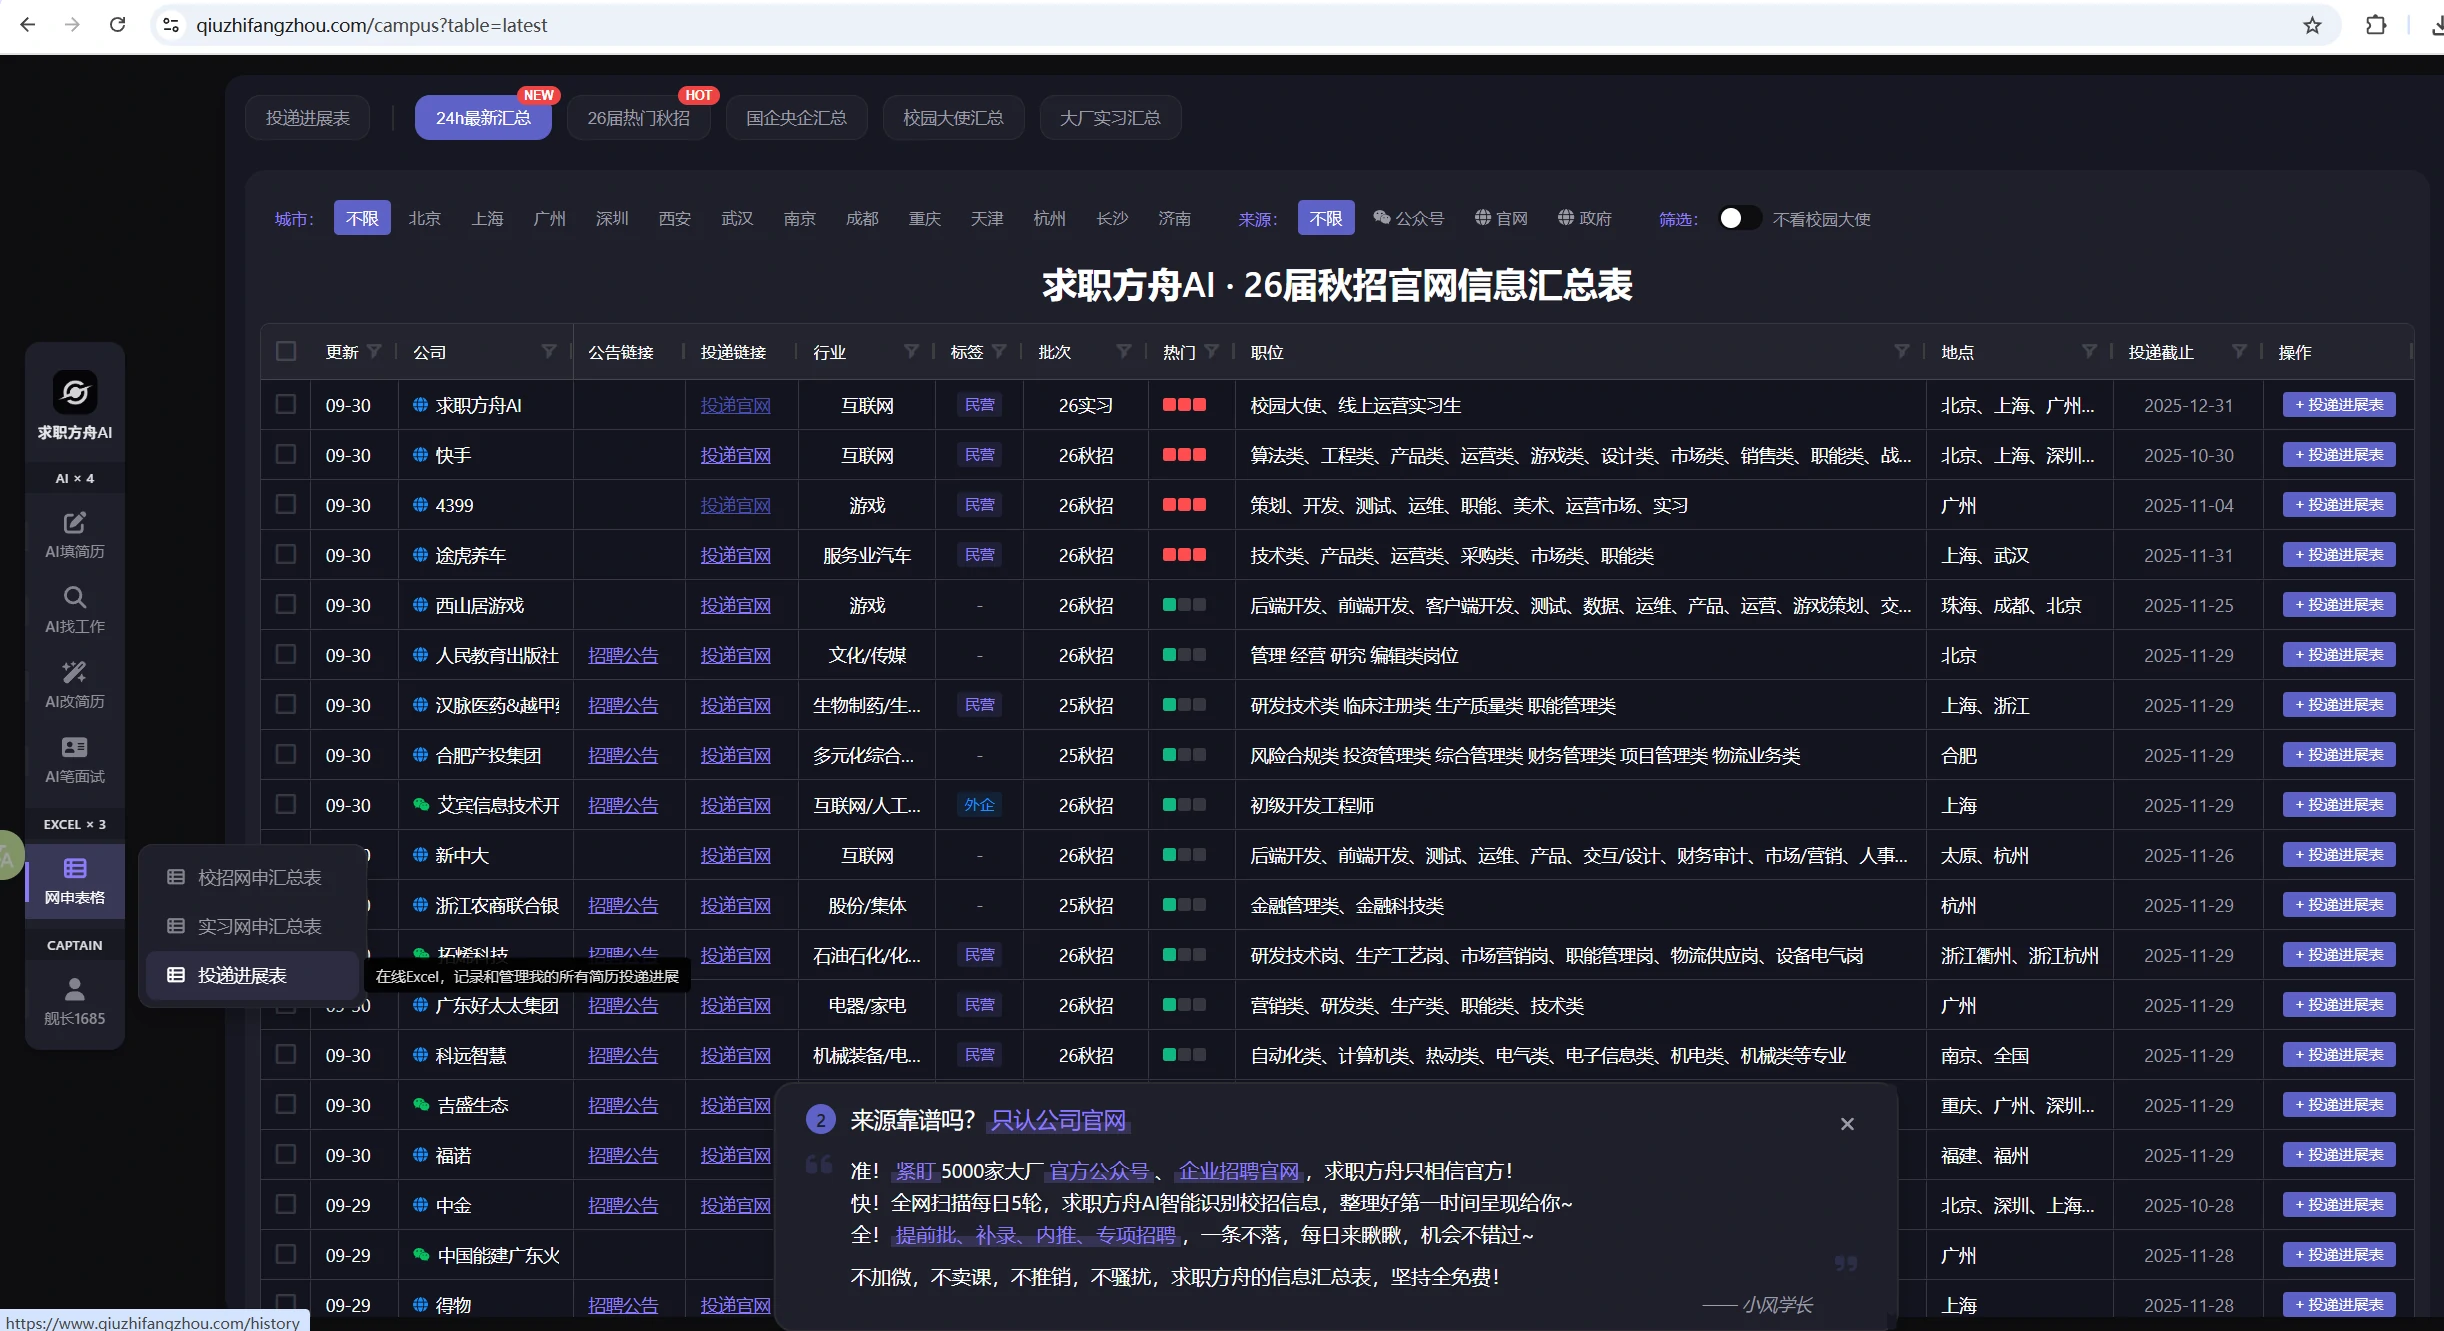Tick the checkbox for the 快手 row
This screenshot has height=1331, width=2444.
286,454
